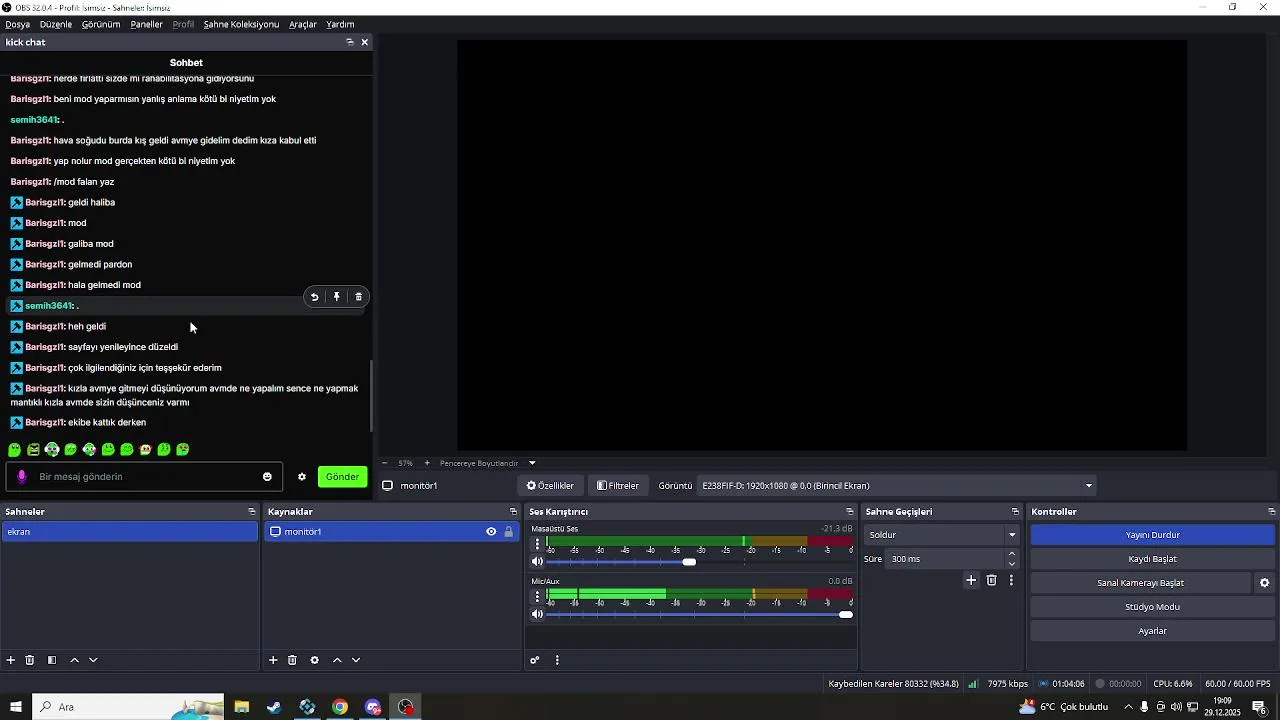Remove selected source in Kaynaklar toolbar
This screenshot has width=1280, height=720.
292,660
